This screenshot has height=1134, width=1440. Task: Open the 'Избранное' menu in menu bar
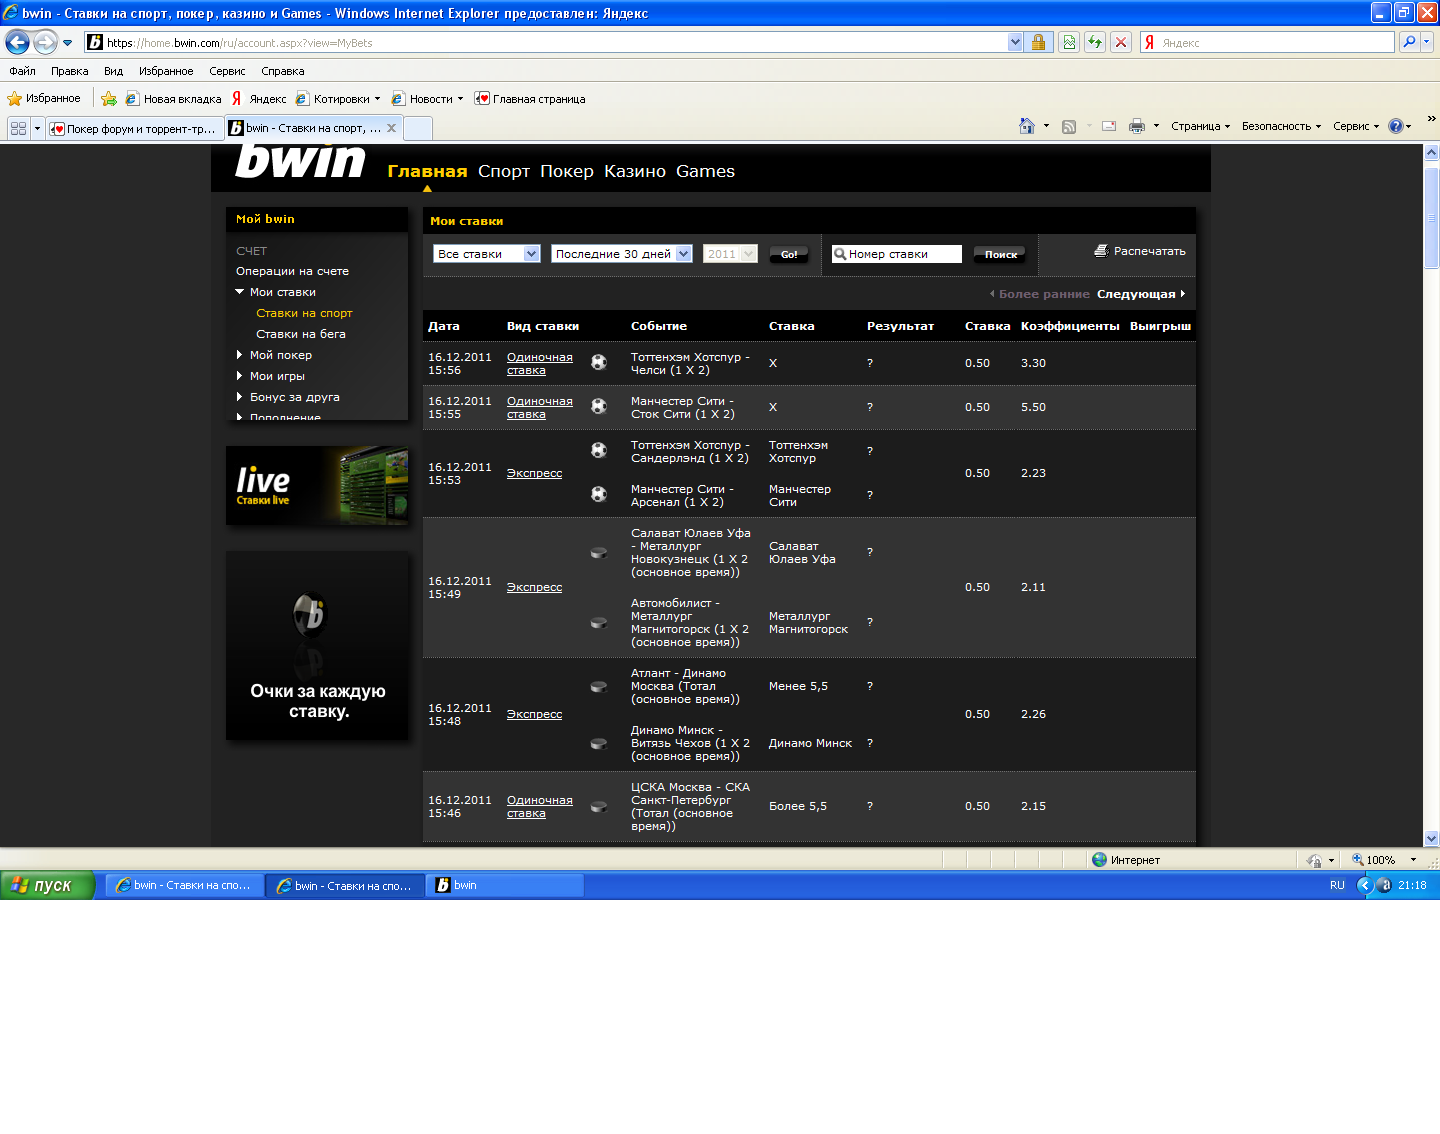[166, 71]
